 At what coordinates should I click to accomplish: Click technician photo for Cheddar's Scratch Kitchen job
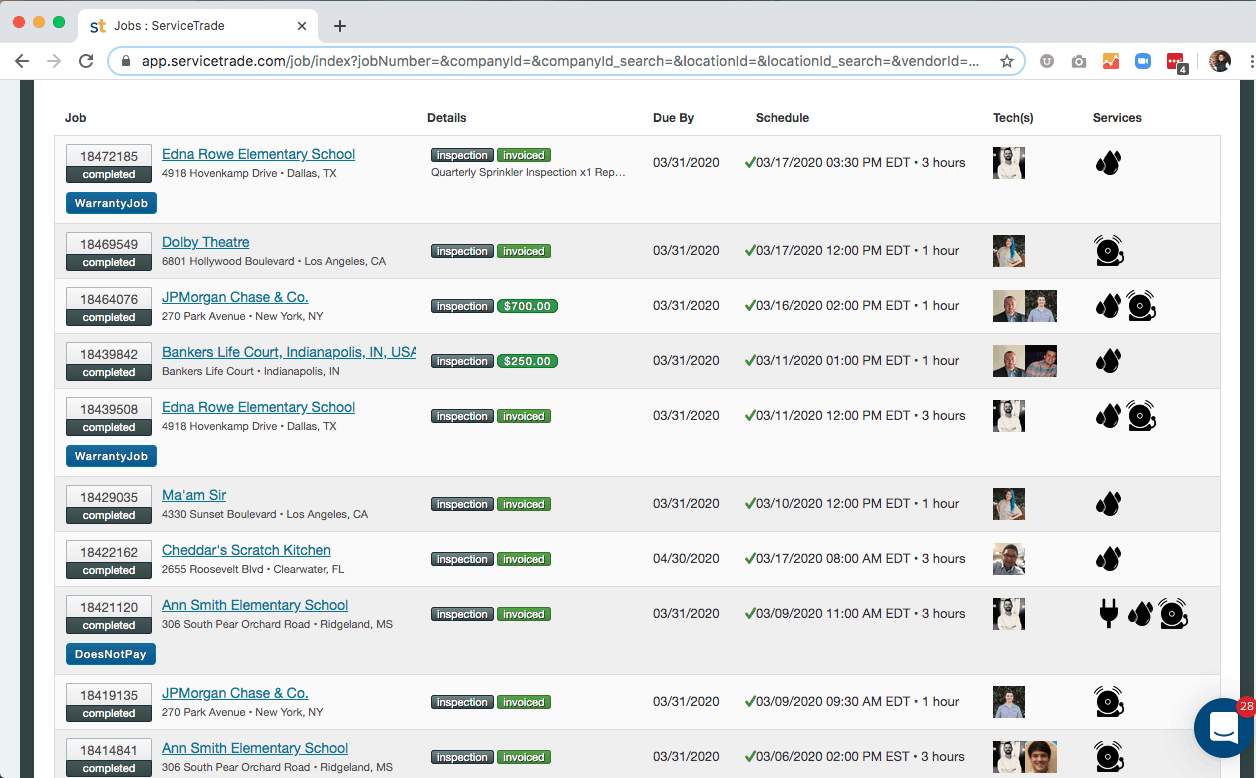tap(1009, 558)
